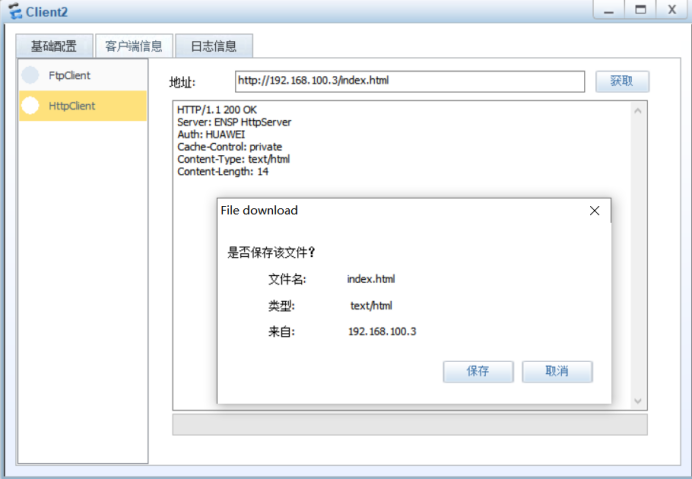
Task: Switch to the 客户端信息 tab
Action: pos(134,46)
